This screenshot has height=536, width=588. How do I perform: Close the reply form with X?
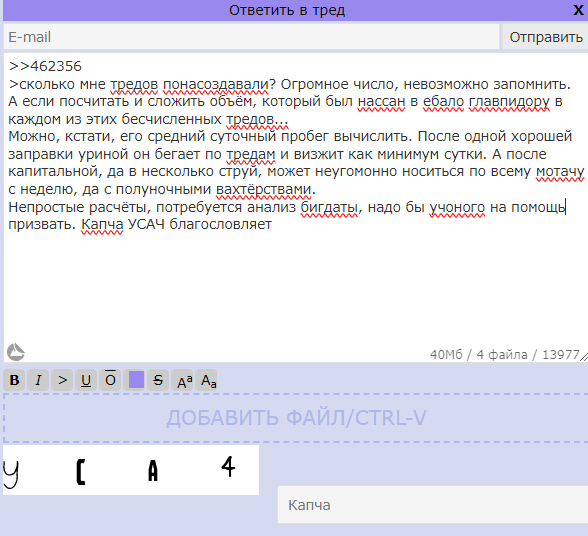point(579,10)
